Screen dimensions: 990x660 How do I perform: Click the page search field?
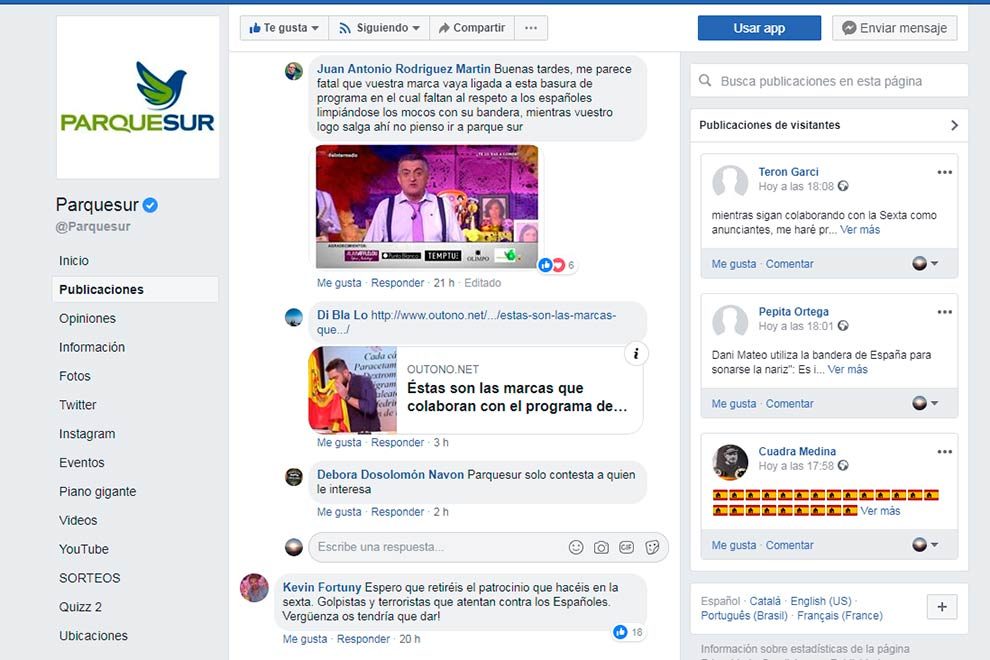(x=829, y=81)
